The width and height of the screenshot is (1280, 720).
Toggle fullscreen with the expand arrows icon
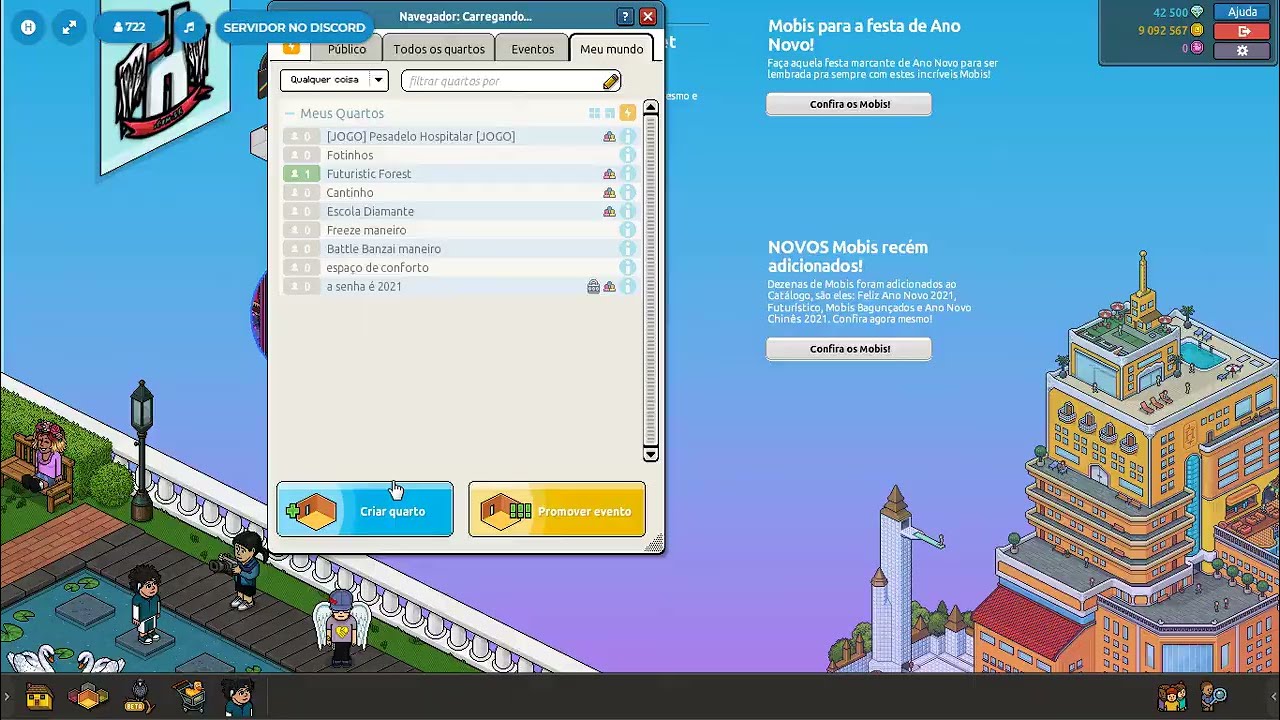click(69, 27)
